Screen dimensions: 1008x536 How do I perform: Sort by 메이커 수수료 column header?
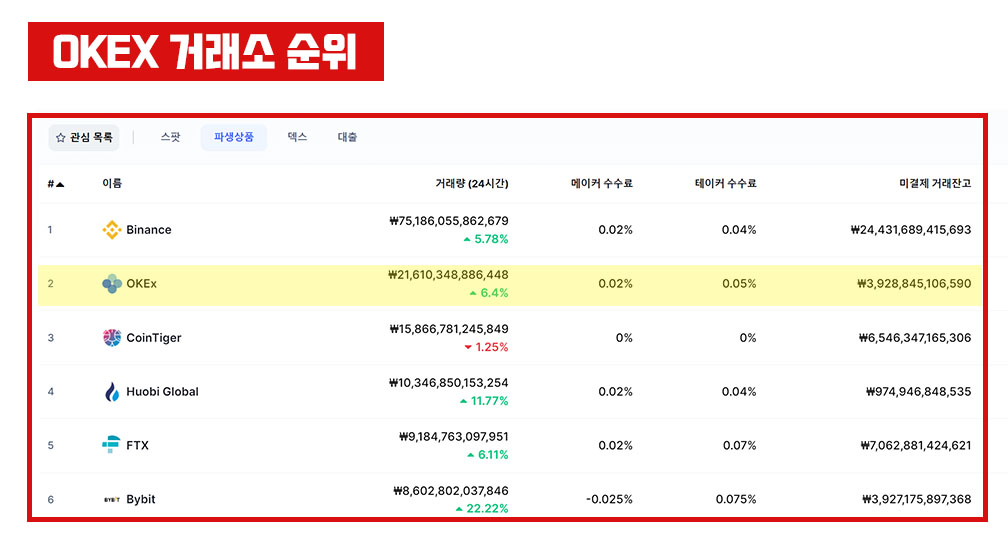pyautogui.click(x=602, y=183)
